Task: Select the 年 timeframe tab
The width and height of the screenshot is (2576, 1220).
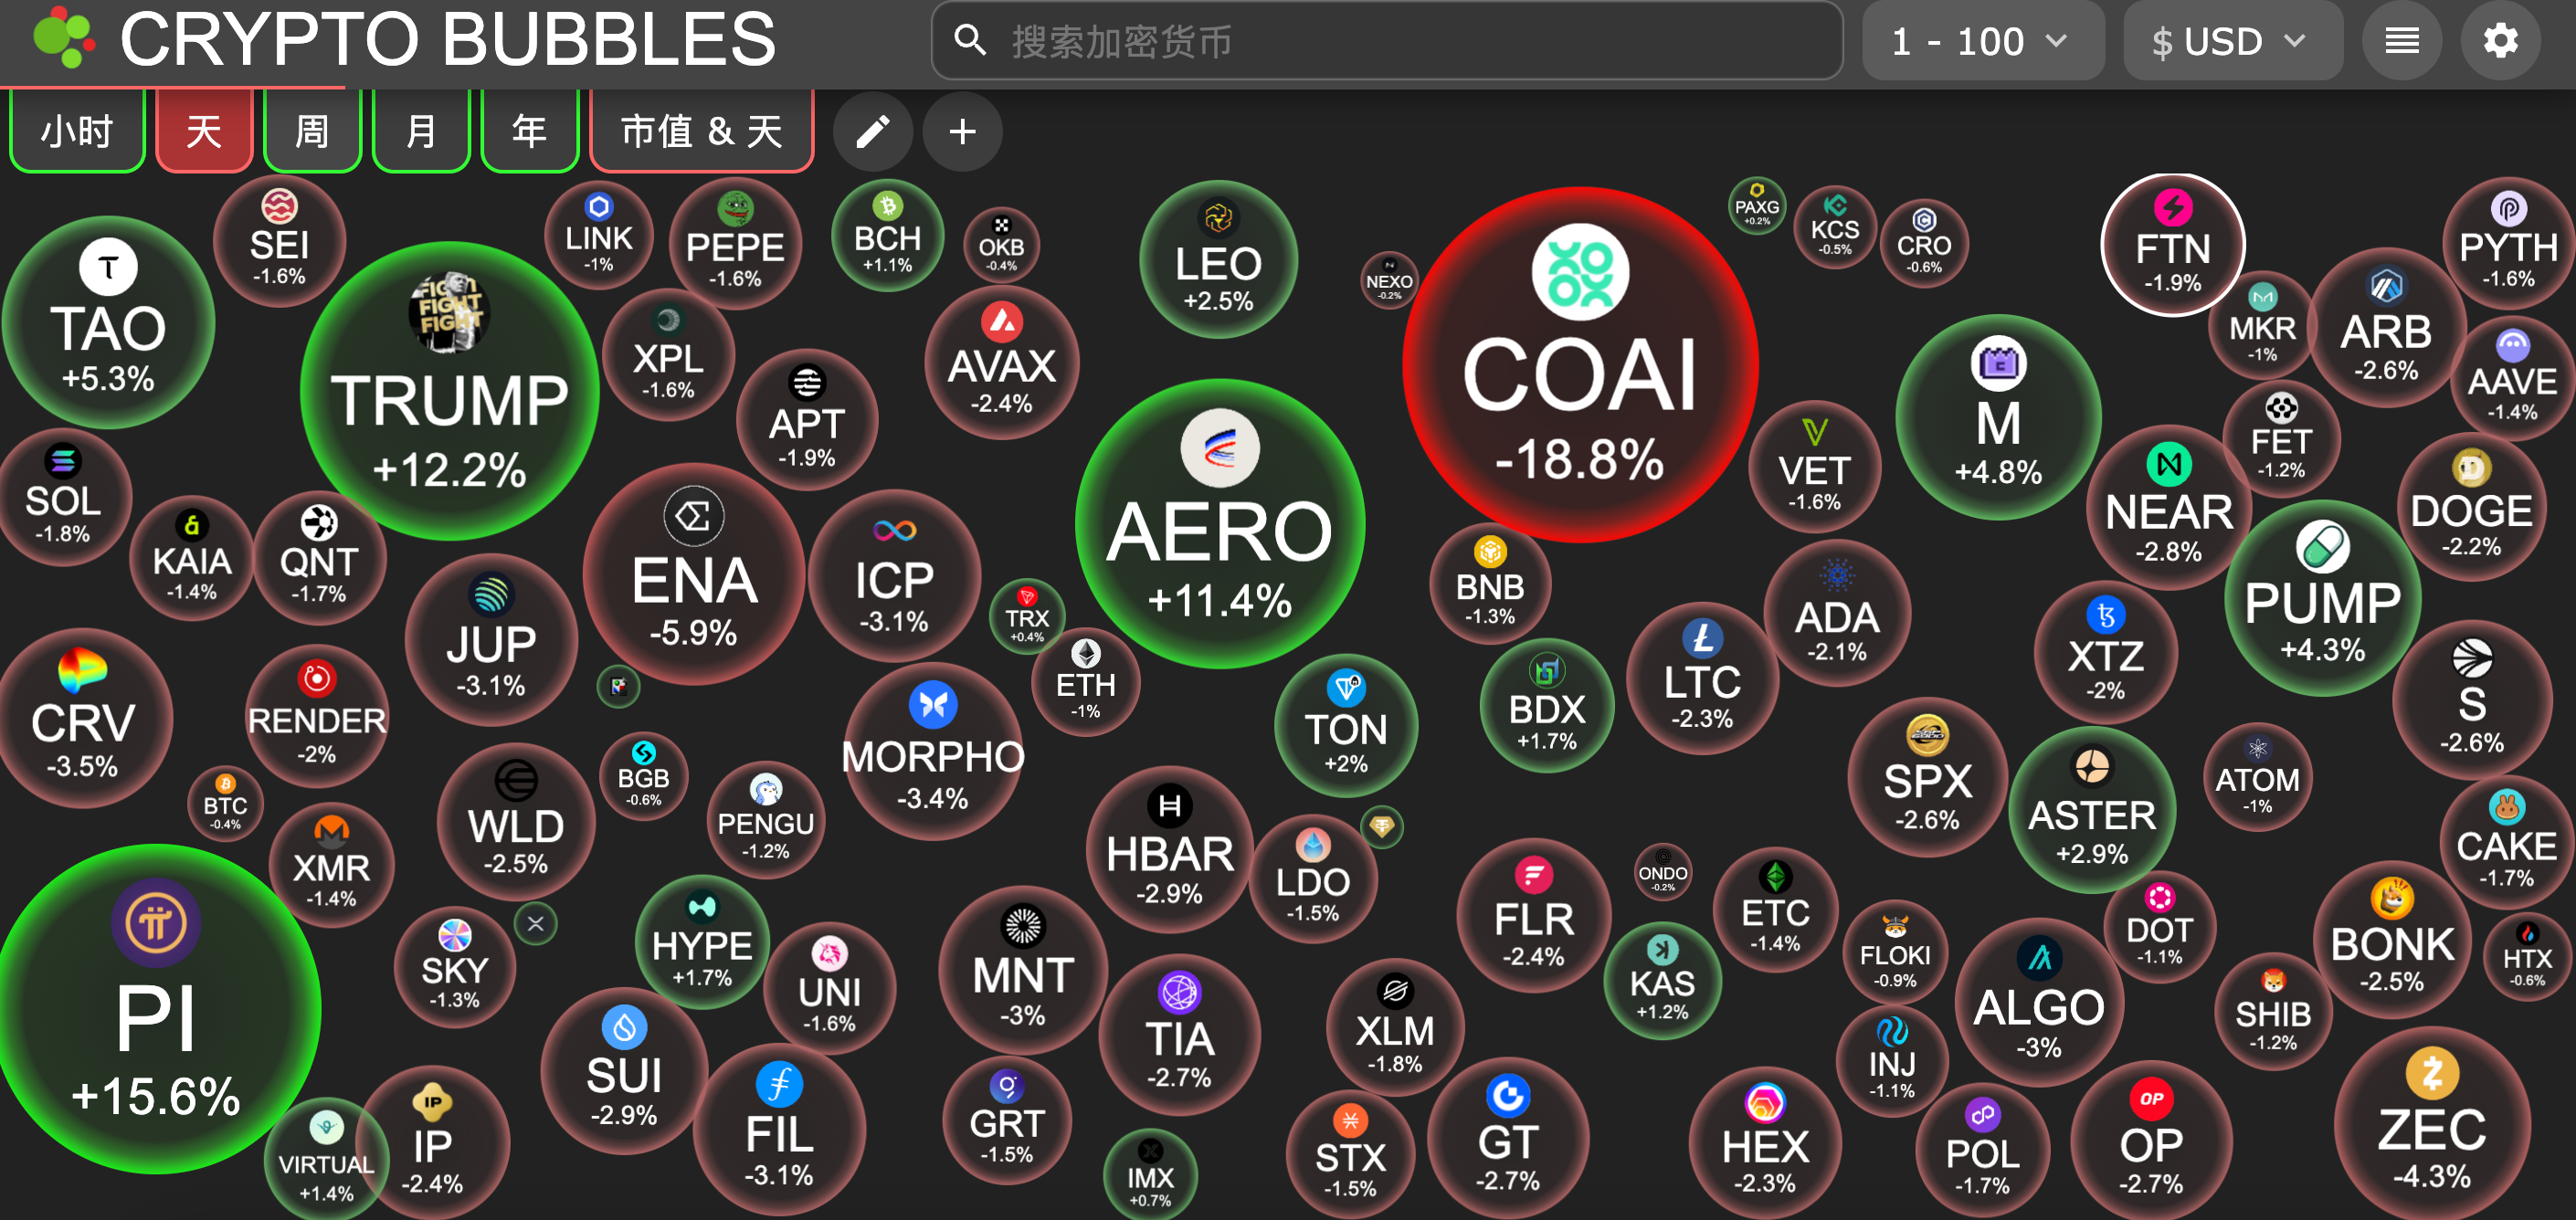Action: tap(529, 131)
